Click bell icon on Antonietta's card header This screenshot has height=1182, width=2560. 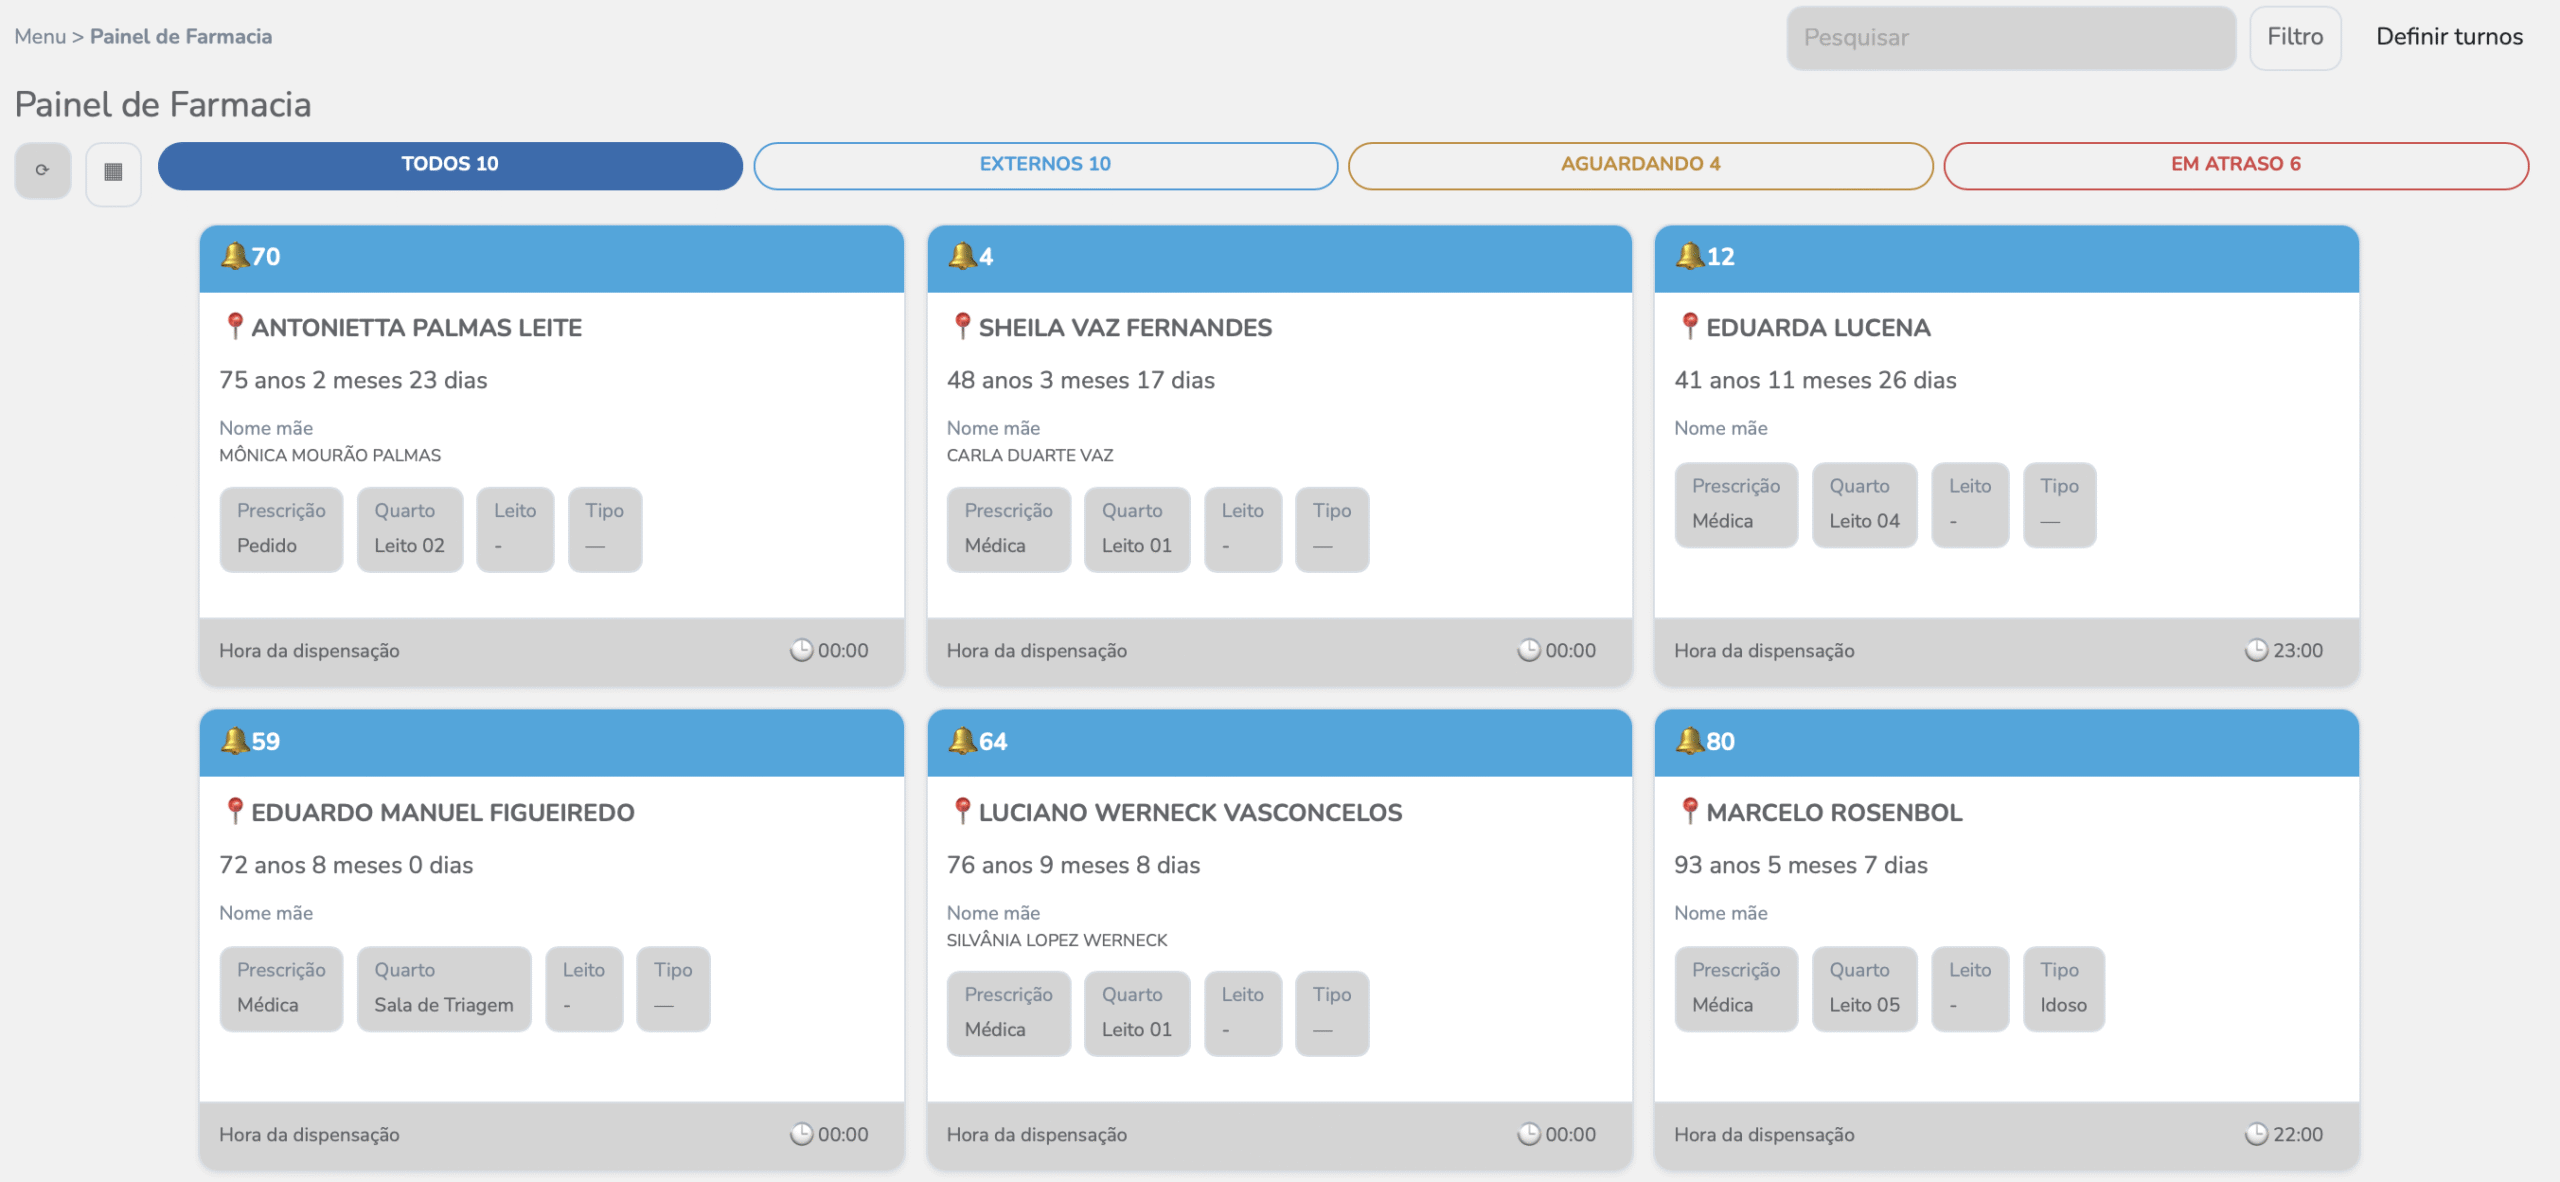tap(234, 256)
